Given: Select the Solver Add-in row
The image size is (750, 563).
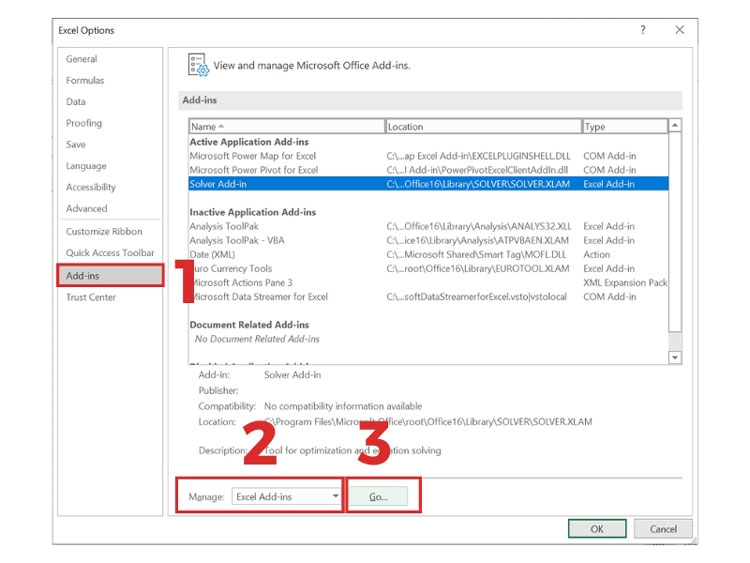Looking at the screenshot, I should point(428,184).
